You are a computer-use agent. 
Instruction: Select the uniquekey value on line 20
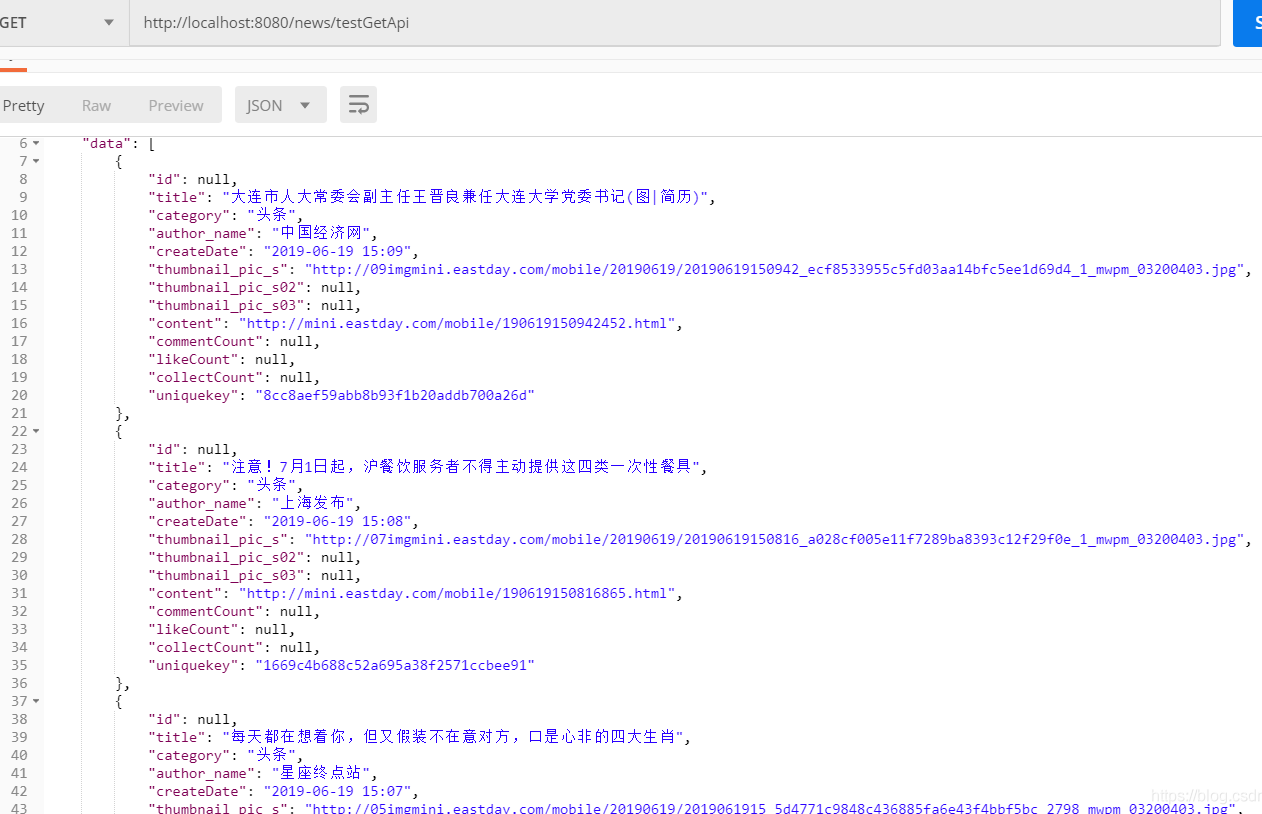point(394,395)
